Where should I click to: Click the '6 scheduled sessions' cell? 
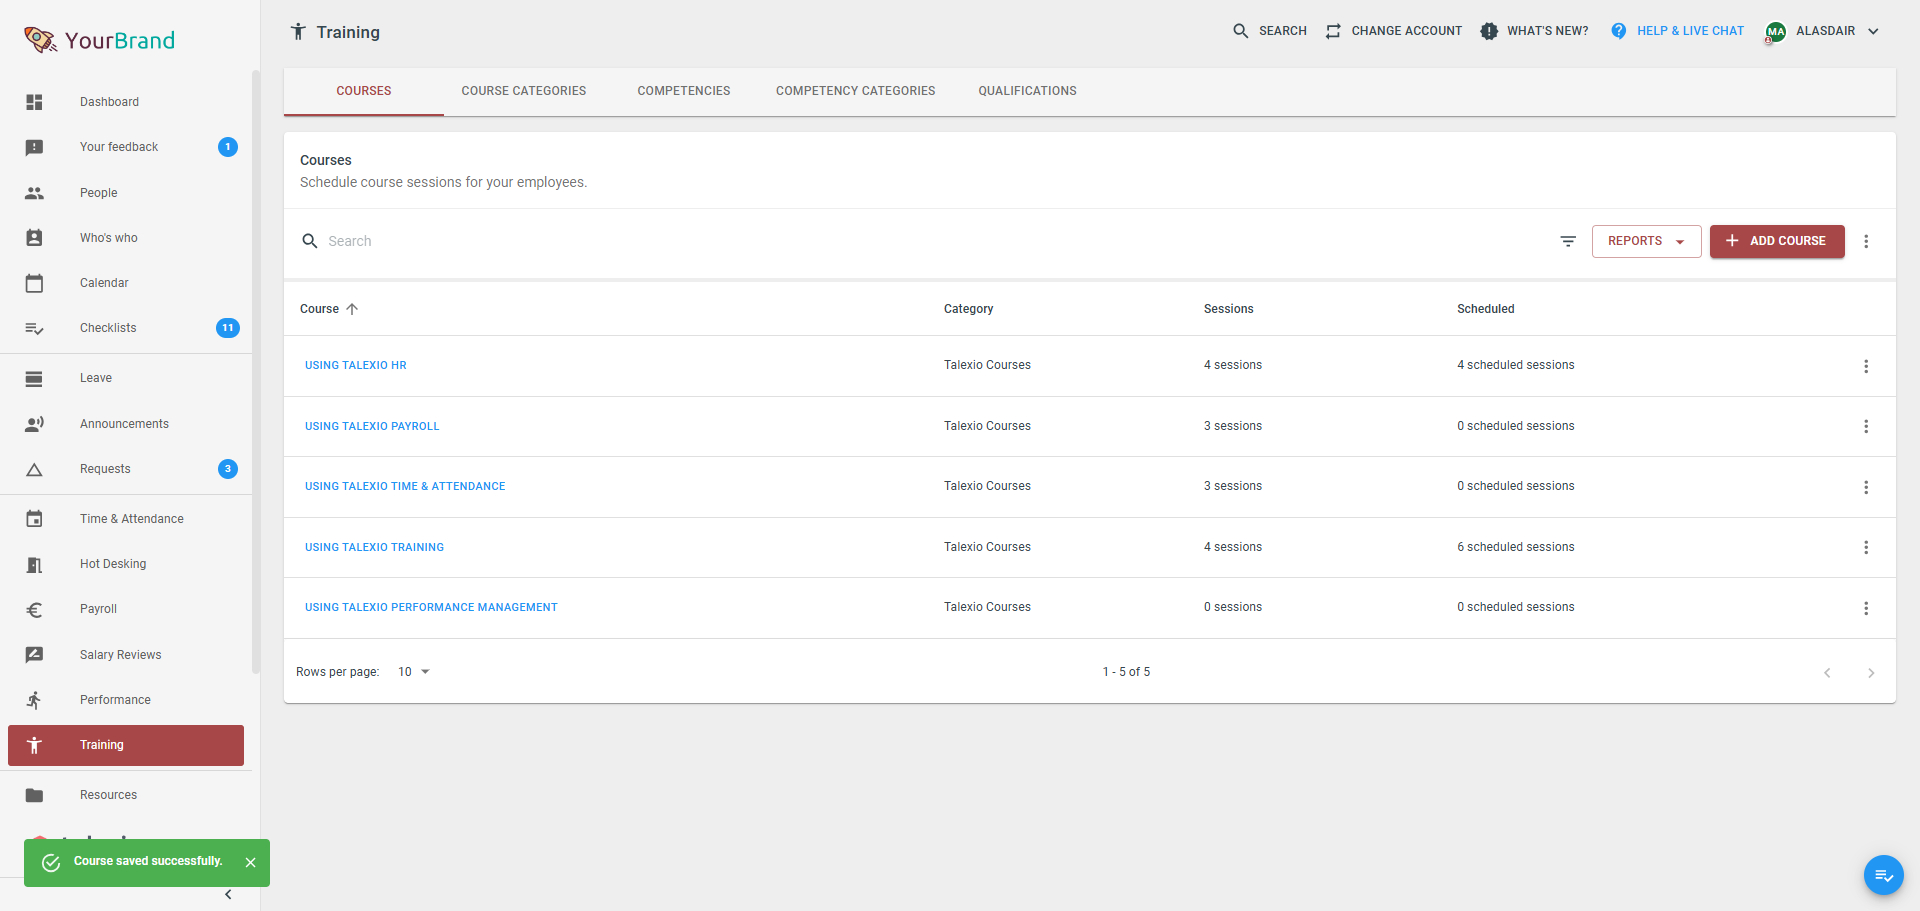(1516, 547)
